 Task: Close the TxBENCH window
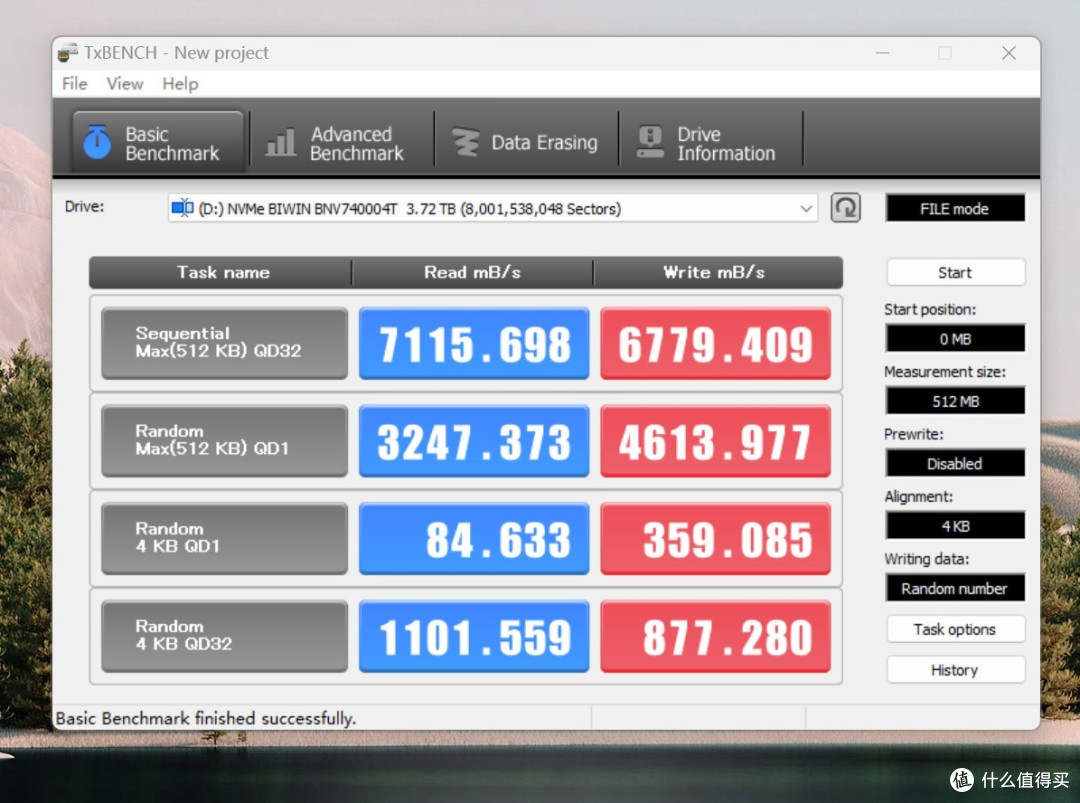[1009, 53]
